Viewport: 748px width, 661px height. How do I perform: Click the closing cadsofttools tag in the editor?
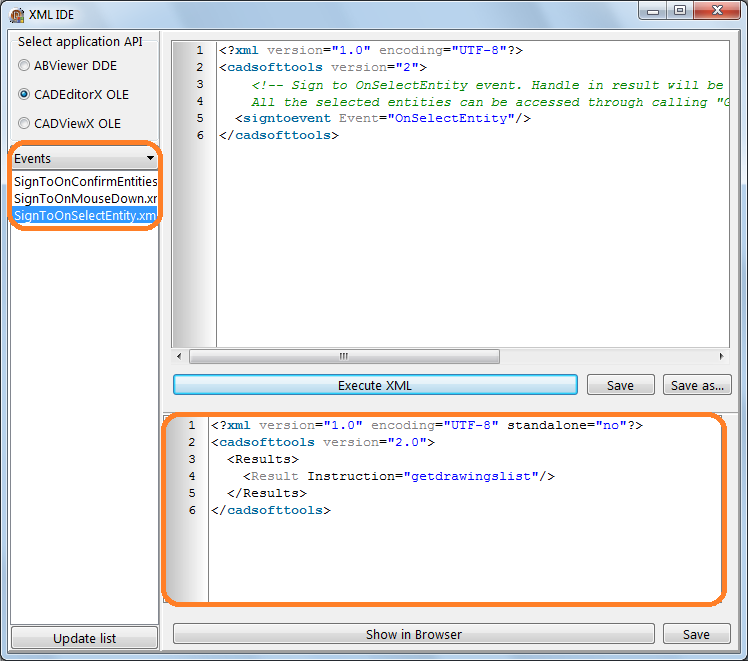coord(279,135)
